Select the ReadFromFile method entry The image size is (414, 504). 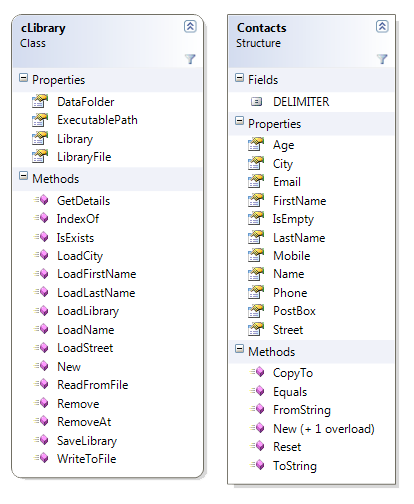tap(93, 385)
